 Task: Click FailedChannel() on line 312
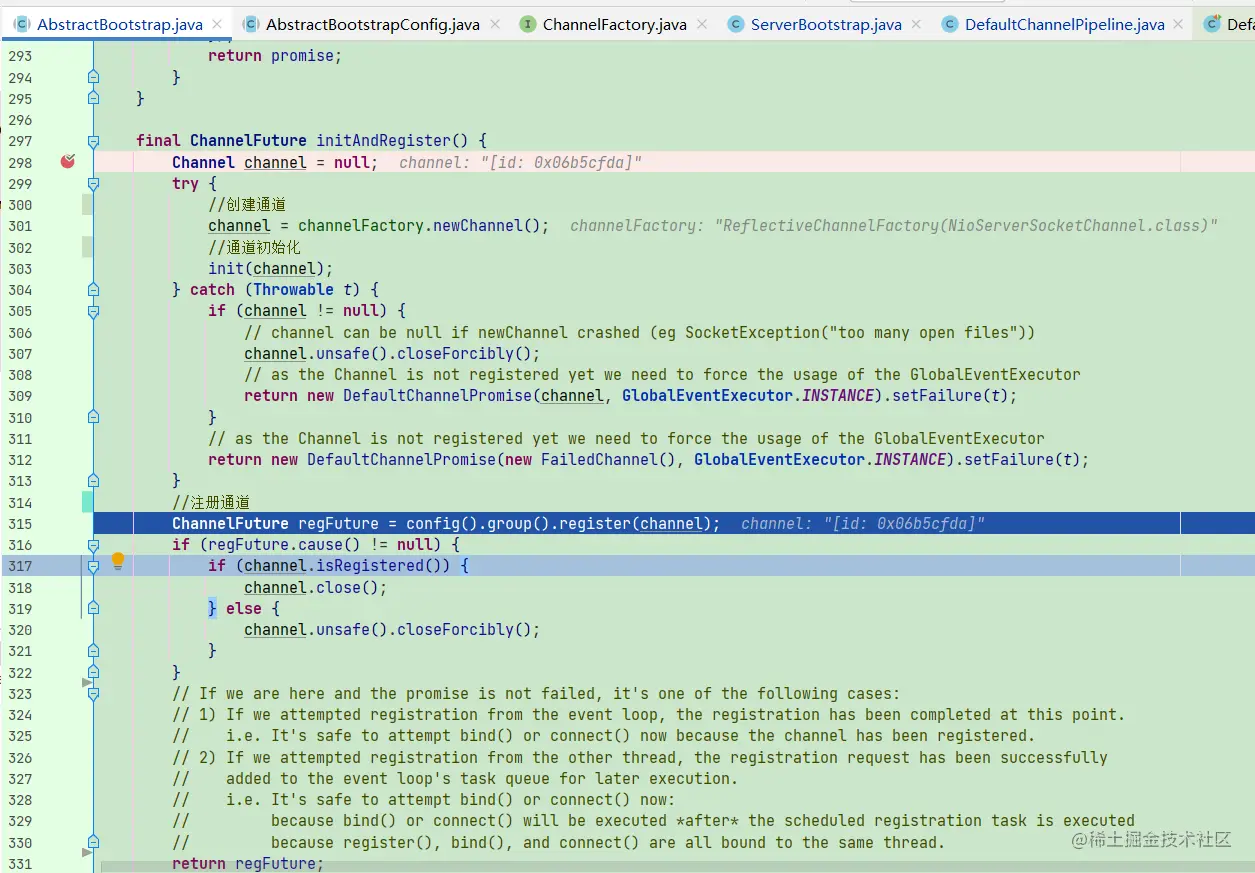(x=608, y=460)
